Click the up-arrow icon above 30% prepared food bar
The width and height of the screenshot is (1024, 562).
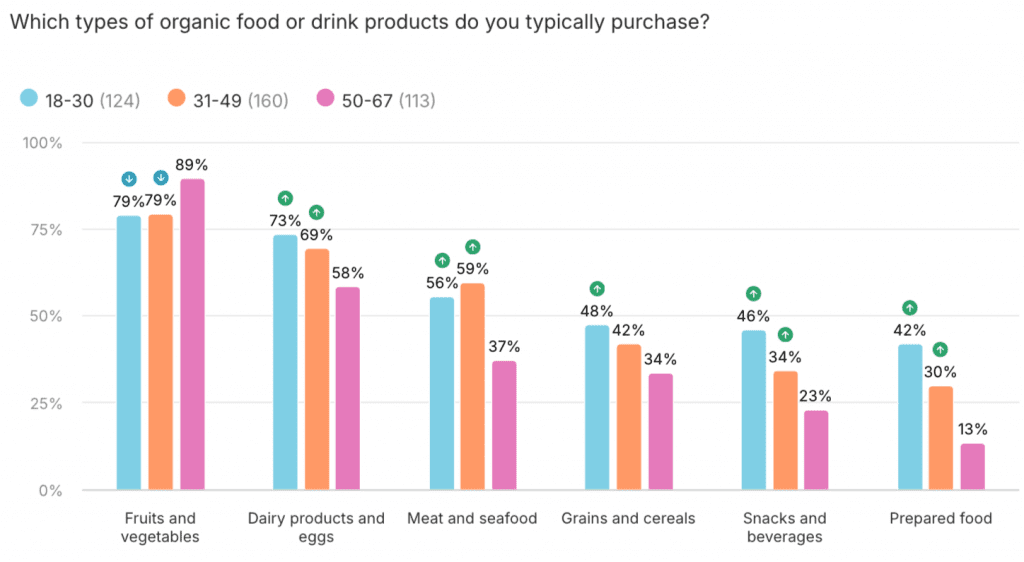(941, 350)
